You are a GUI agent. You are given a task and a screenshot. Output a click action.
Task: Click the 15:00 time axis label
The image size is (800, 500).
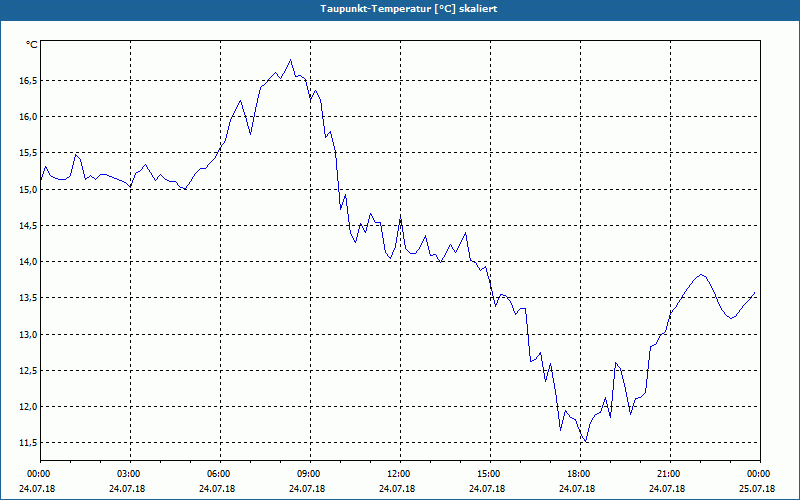[x=490, y=474]
